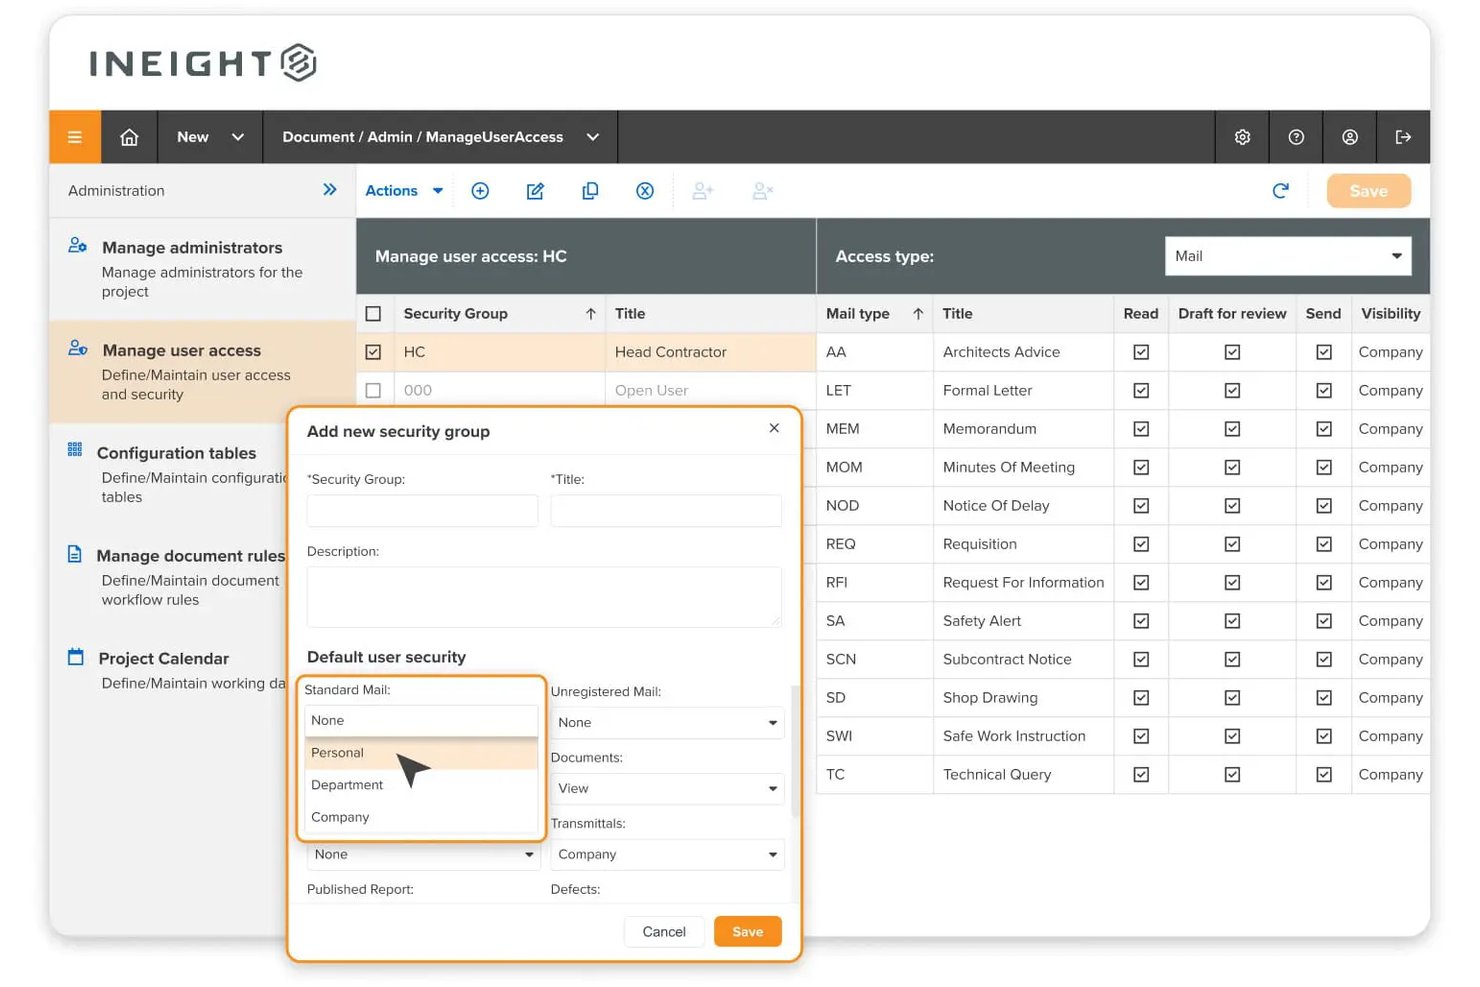Toggle Read checkbox for Shop Drawing
Screen dimensions: 1480x987
tap(1141, 698)
